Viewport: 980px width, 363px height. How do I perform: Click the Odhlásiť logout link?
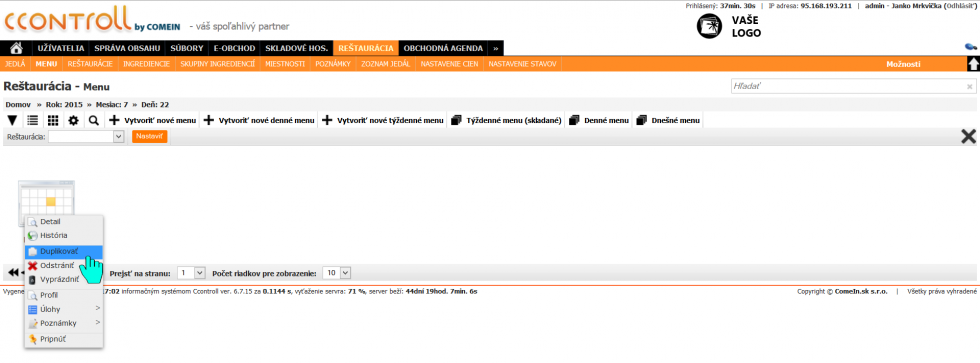(x=960, y=6)
